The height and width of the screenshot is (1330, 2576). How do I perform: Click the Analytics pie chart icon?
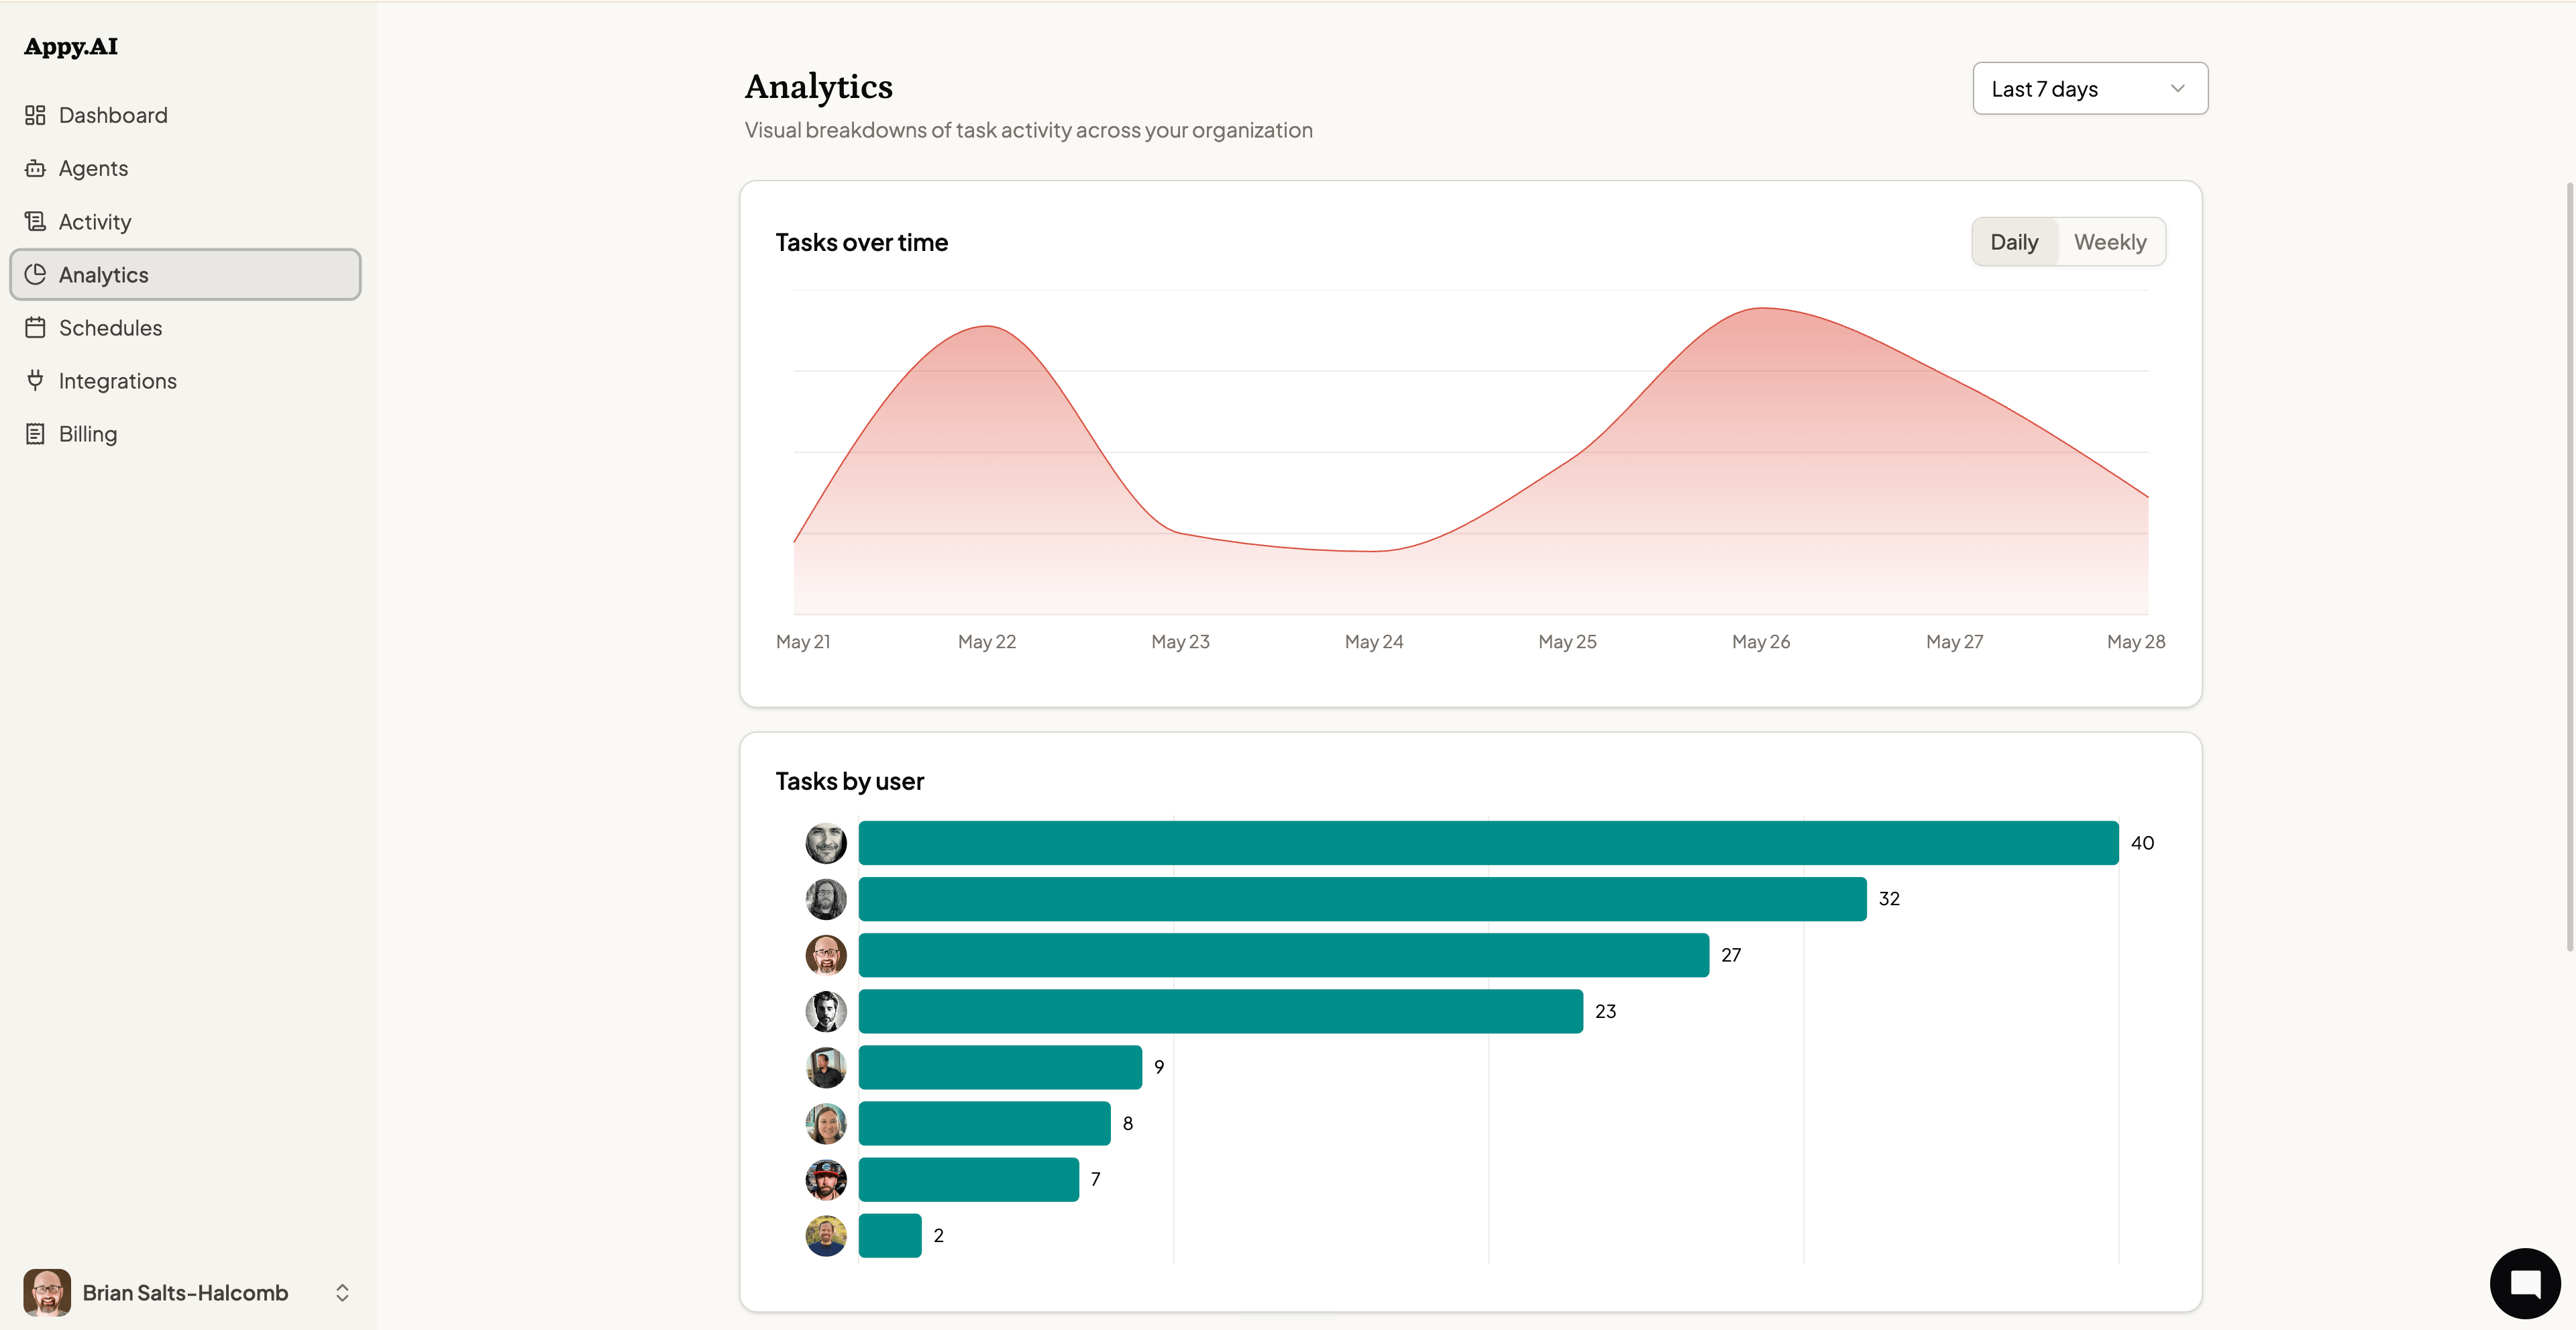[x=35, y=274]
